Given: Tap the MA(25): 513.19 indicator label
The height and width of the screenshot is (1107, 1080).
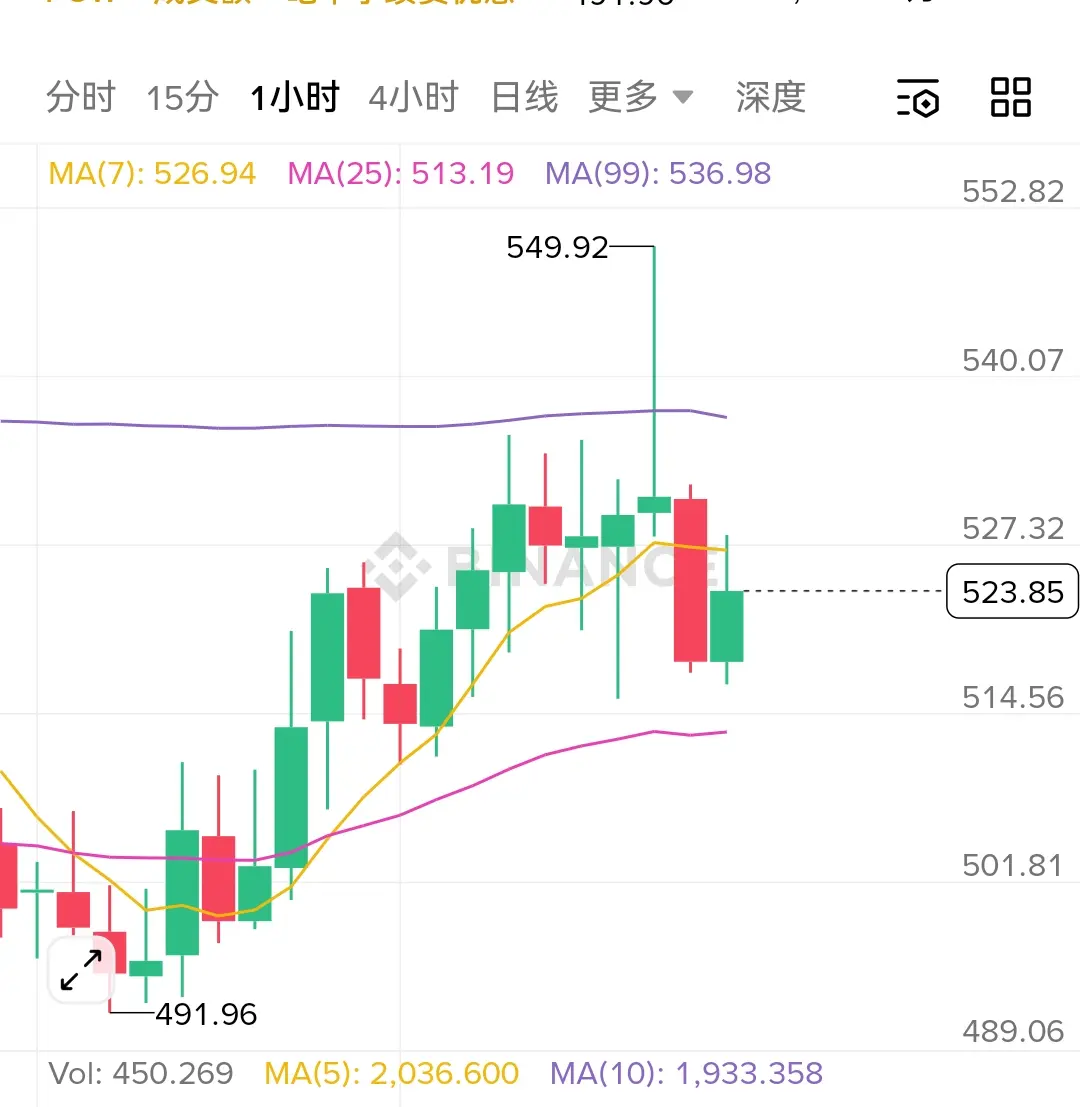Looking at the screenshot, I should [x=400, y=174].
